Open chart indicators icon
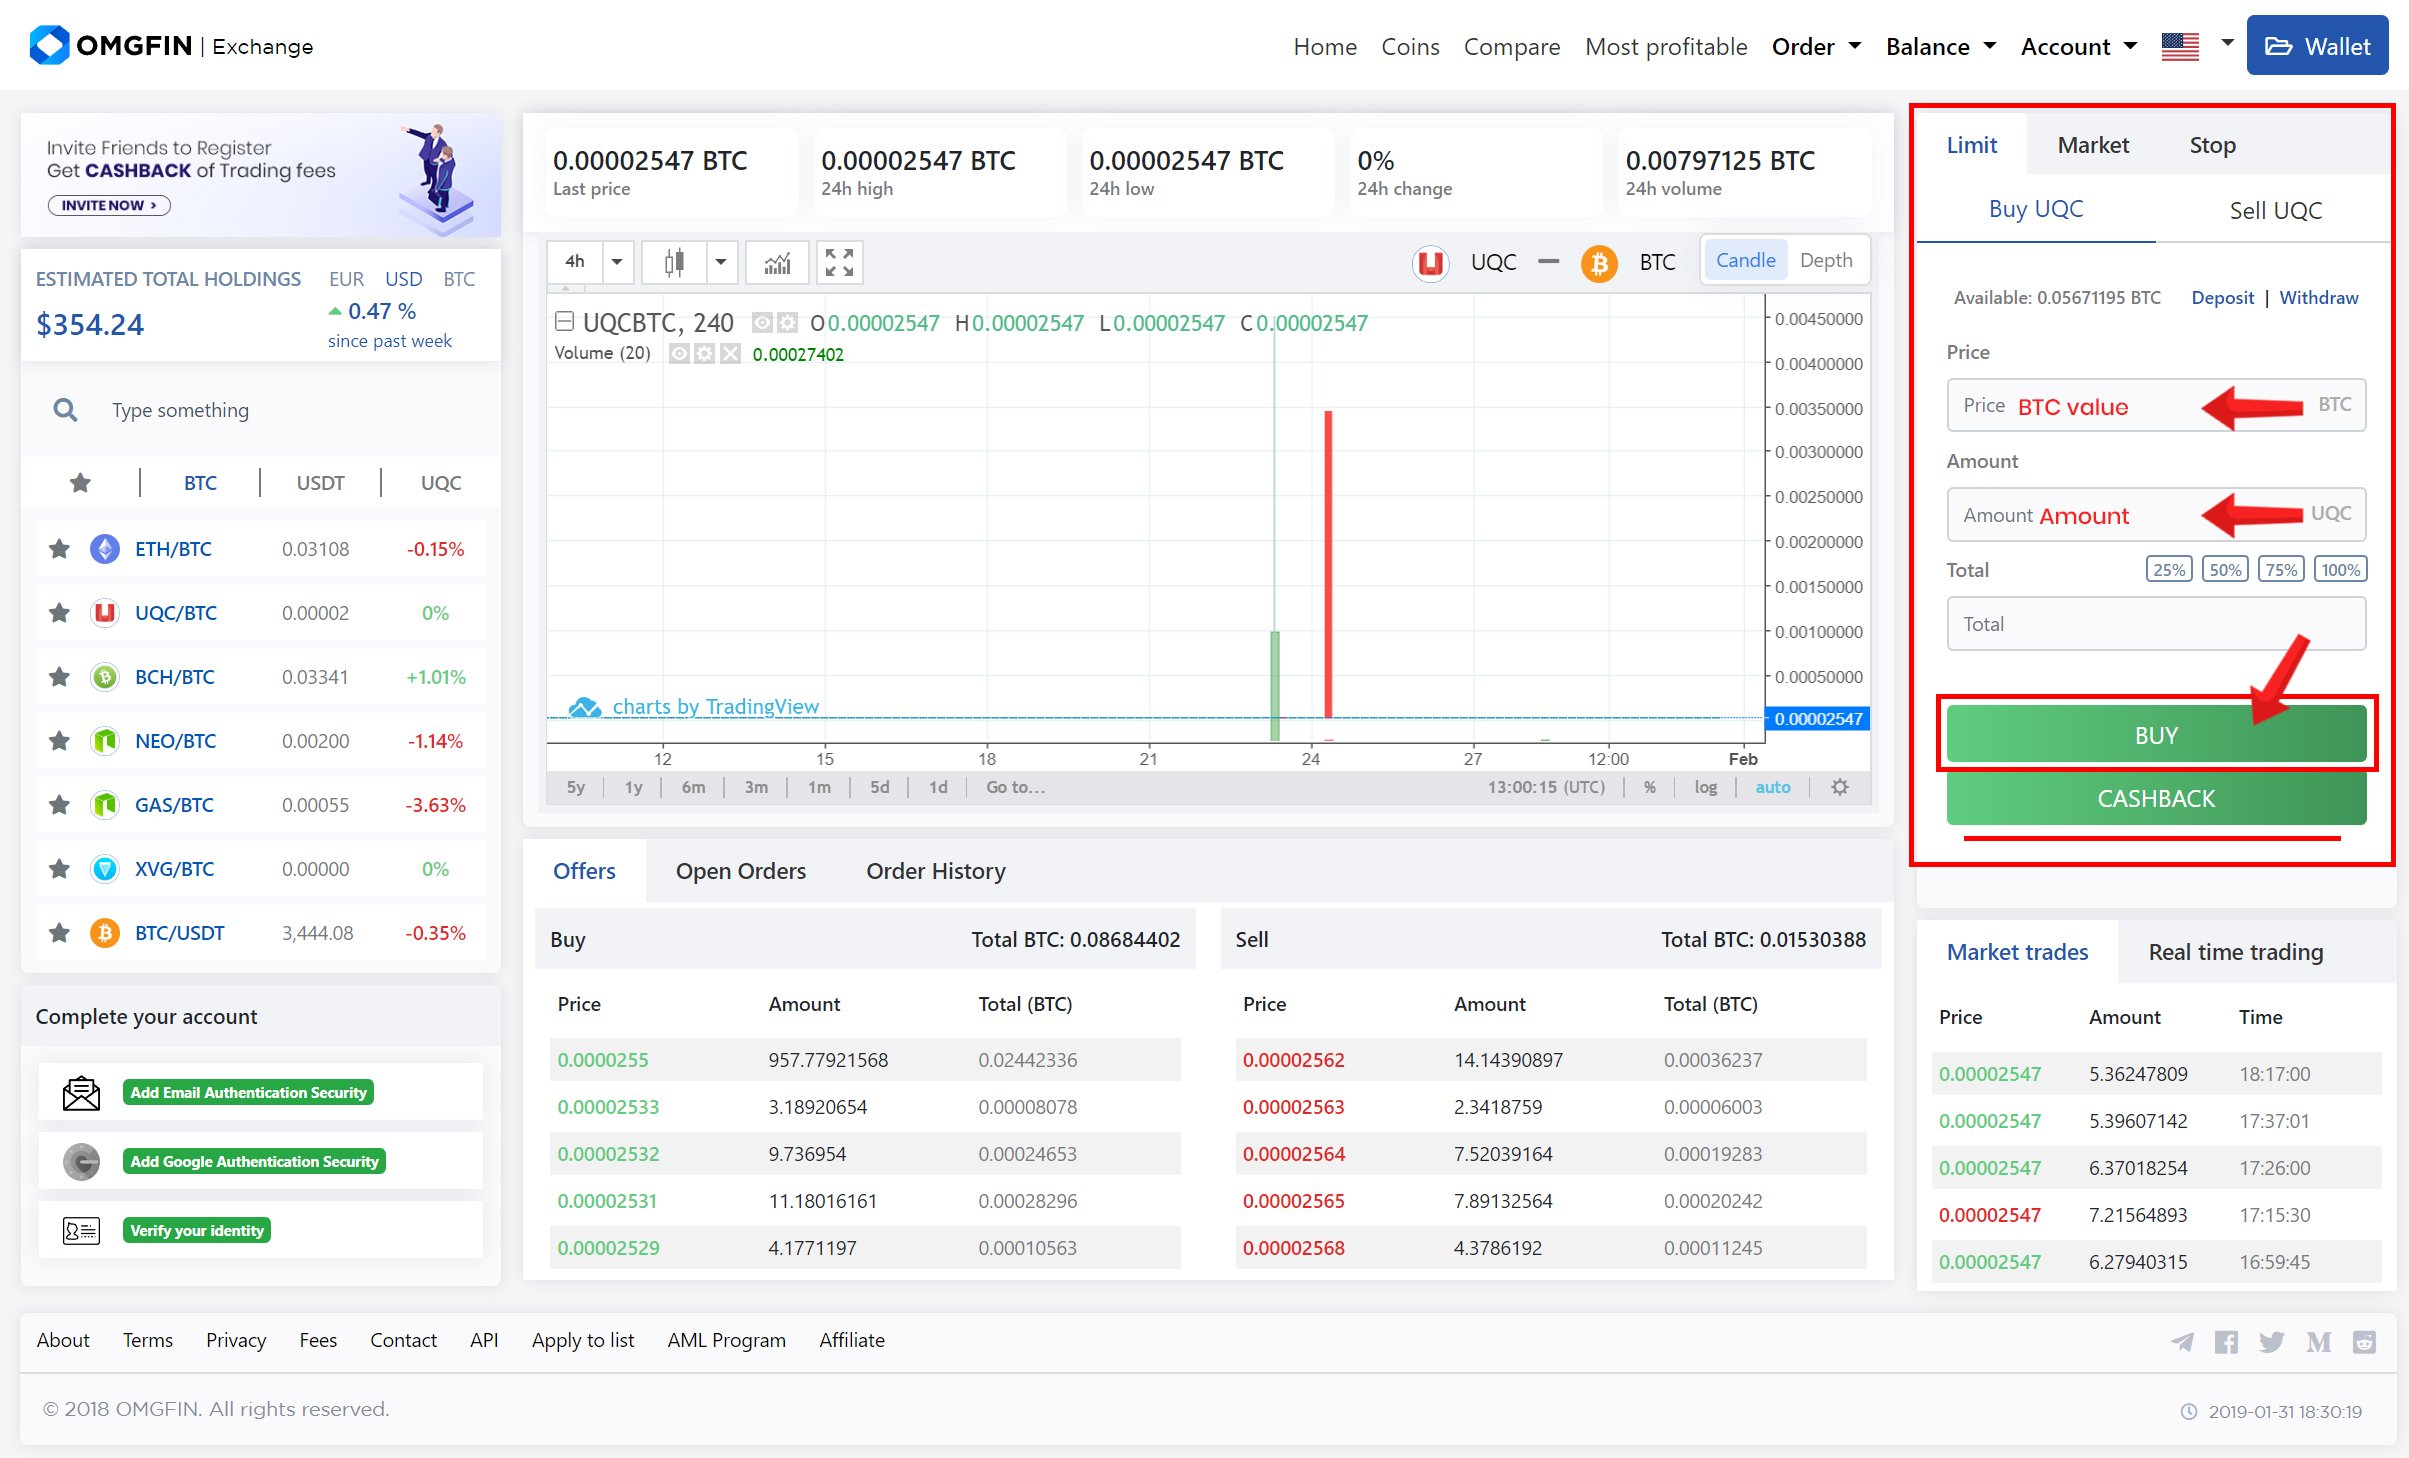2409x1458 pixels. tap(777, 263)
